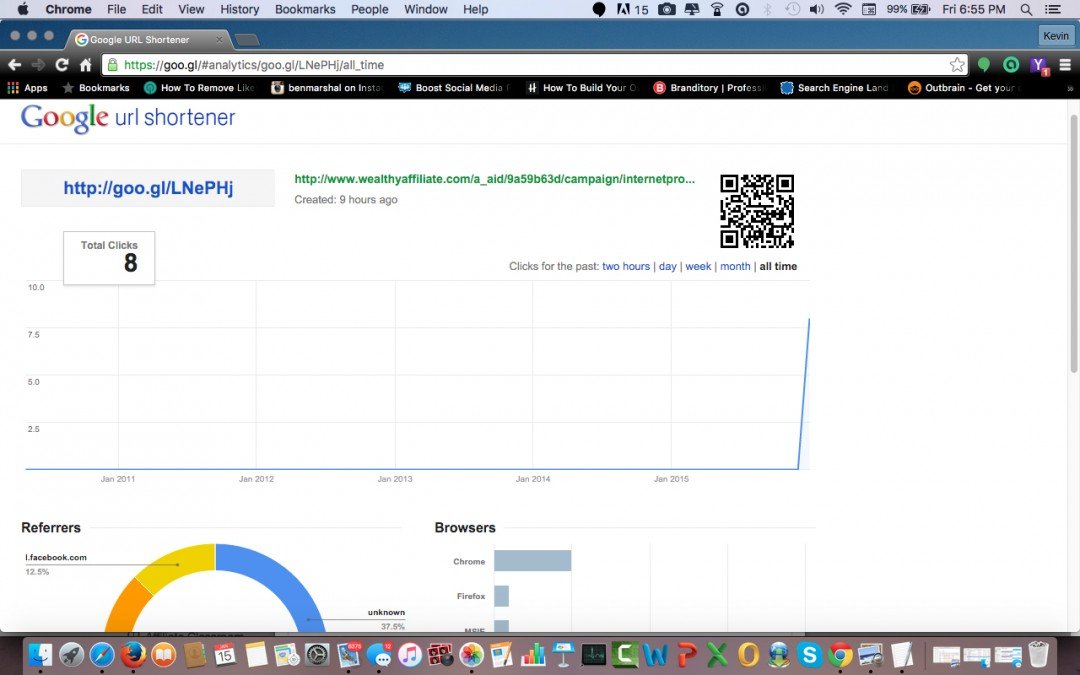Select the Google URL Shortener tab
The width and height of the screenshot is (1080, 675).
148,39
